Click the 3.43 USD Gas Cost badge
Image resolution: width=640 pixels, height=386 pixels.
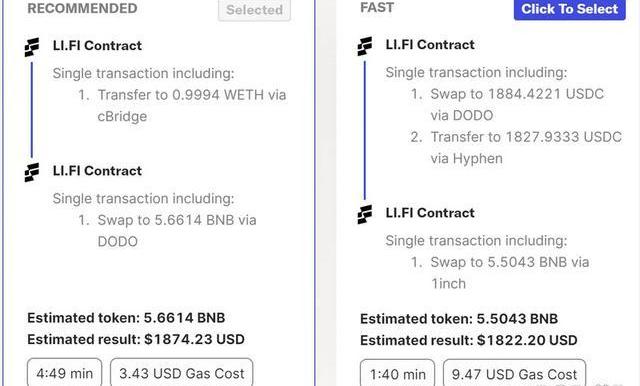click(182, 372)
